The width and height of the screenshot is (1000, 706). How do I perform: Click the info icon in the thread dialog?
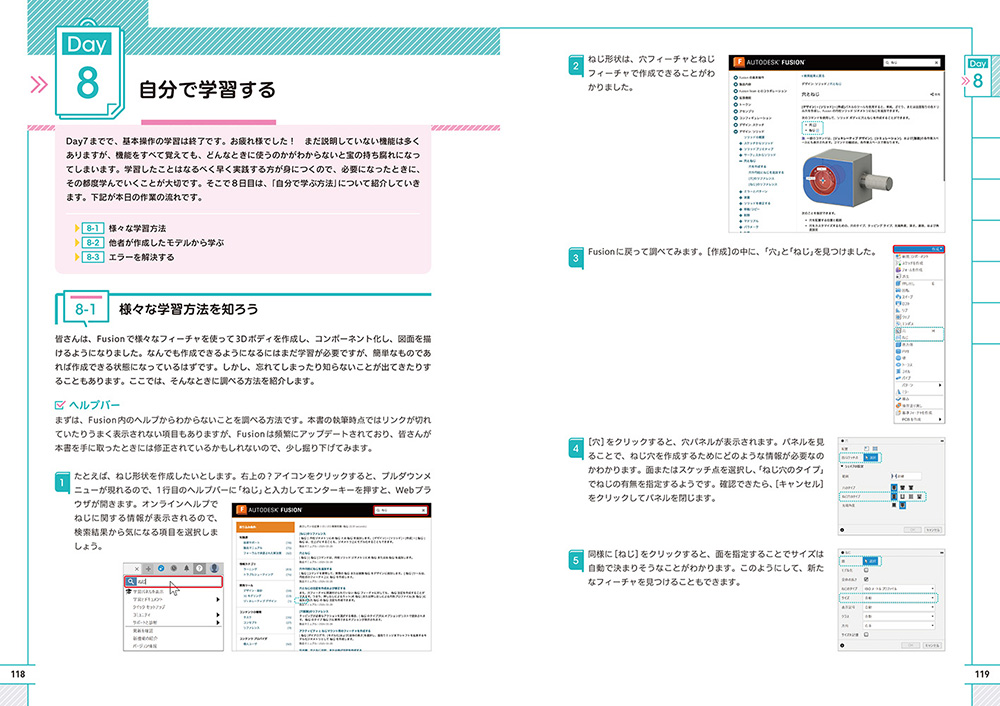coord(842,645)
